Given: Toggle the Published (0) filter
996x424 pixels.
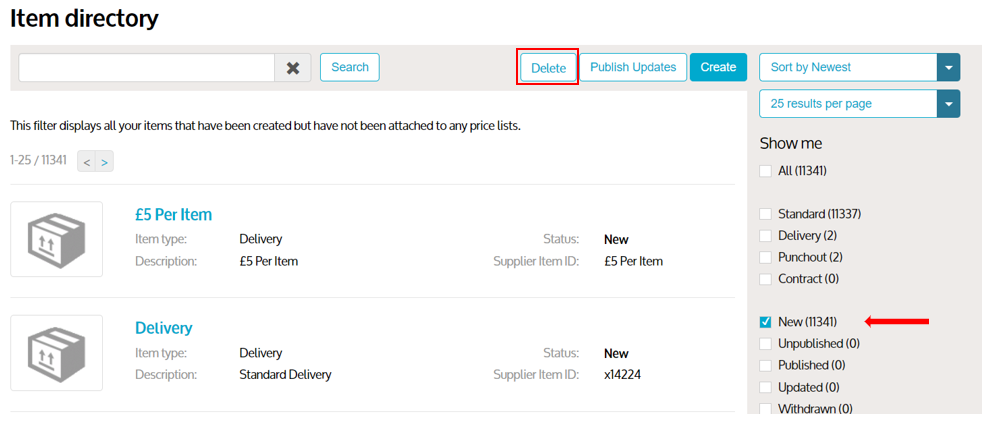Looking at the screenshot, I should coord(766,365).
